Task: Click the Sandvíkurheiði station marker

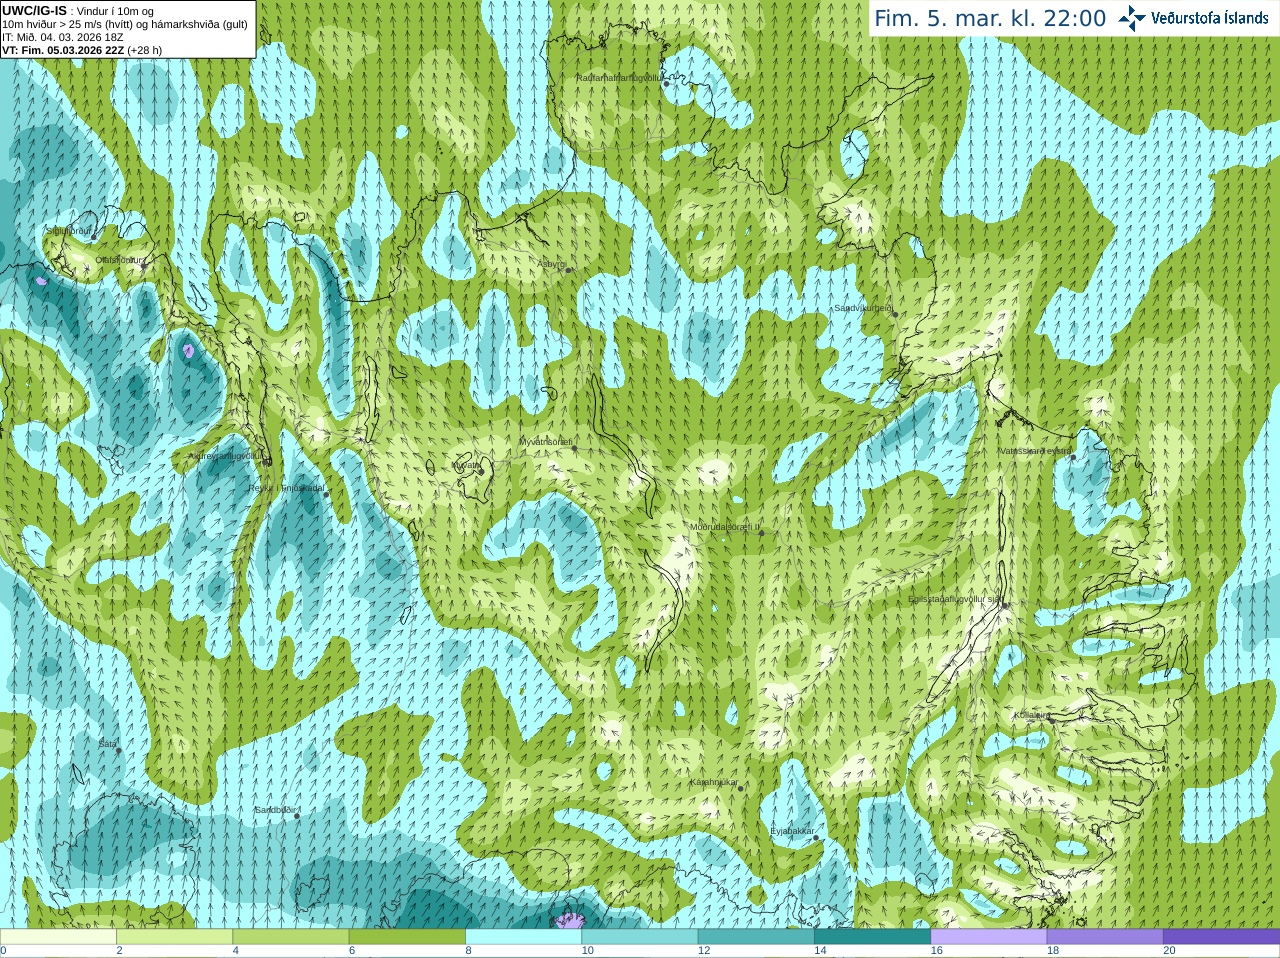Action: (x=895, y=314)
